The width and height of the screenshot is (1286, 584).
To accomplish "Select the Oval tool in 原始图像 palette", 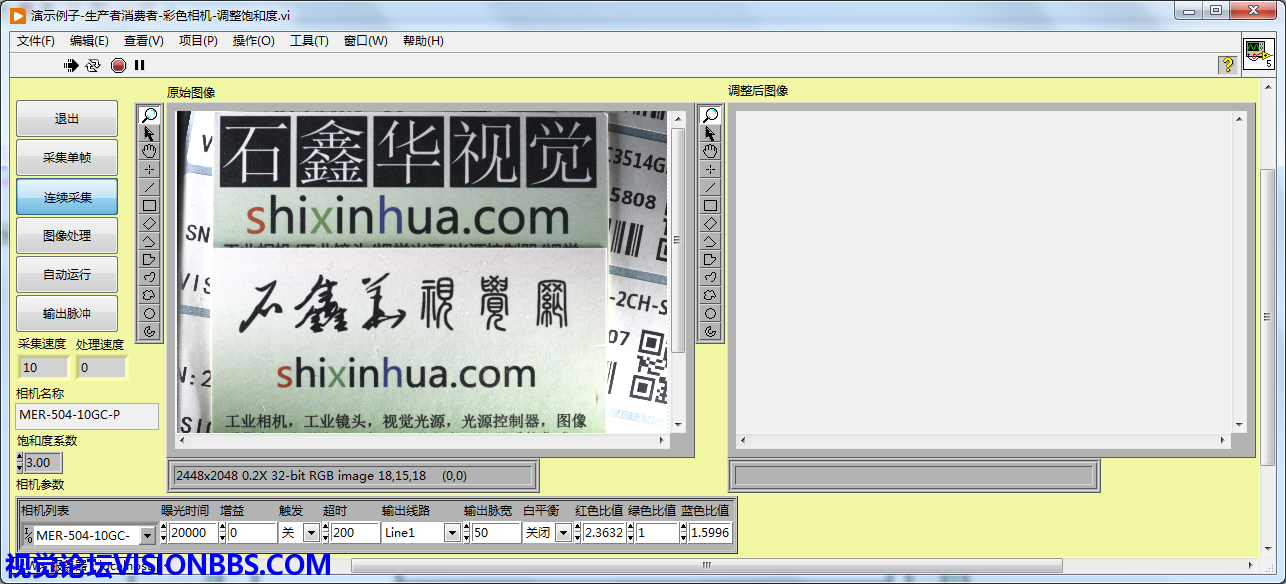I will click(x=150, y=313).
